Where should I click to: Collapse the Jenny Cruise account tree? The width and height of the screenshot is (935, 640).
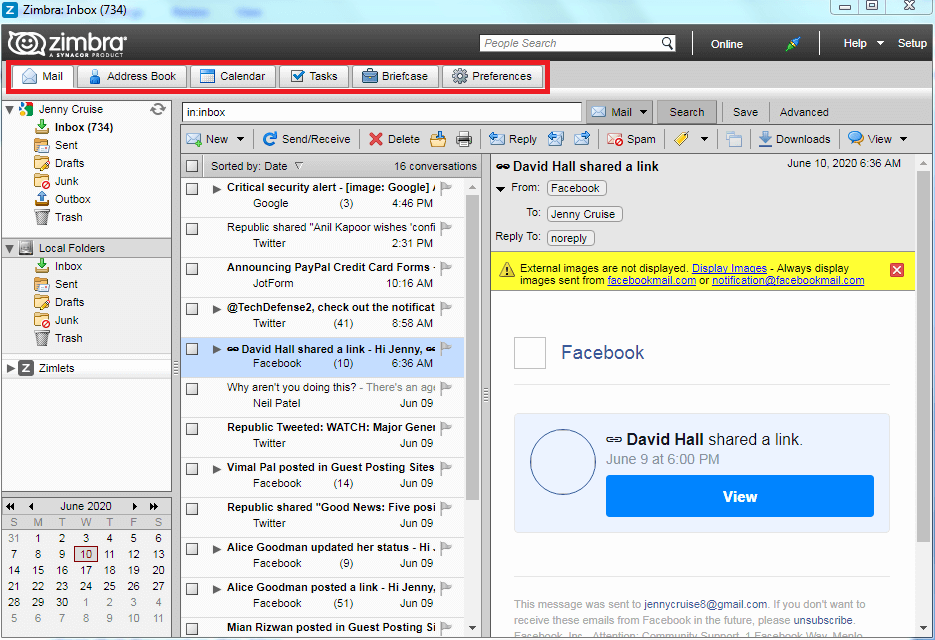10,110
